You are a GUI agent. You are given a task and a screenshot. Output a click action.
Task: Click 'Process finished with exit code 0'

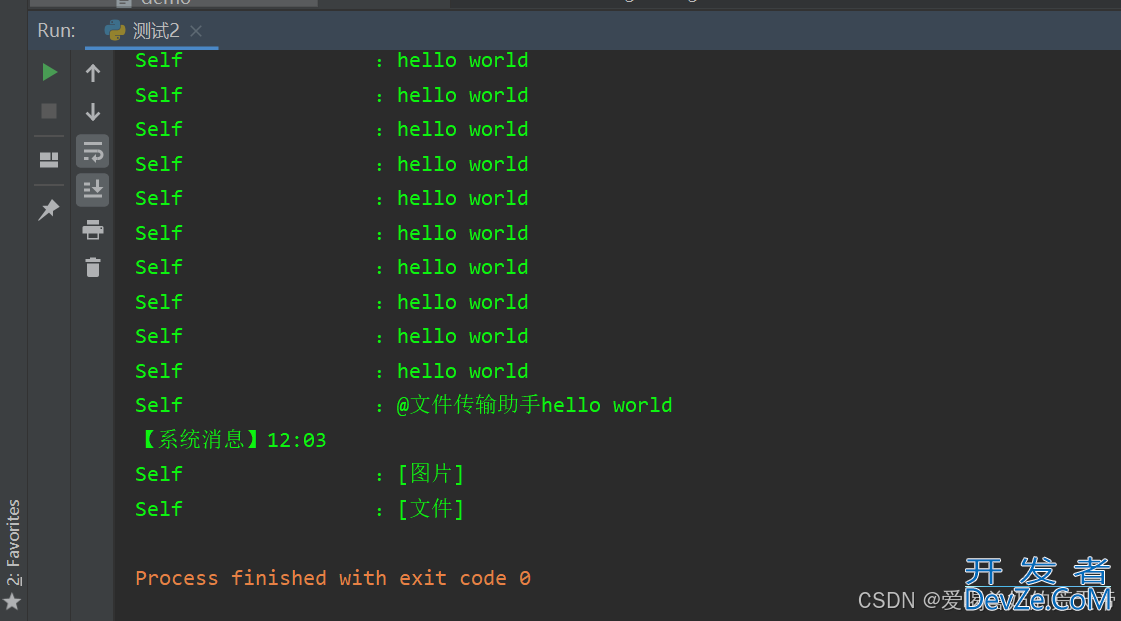point(333,577)
